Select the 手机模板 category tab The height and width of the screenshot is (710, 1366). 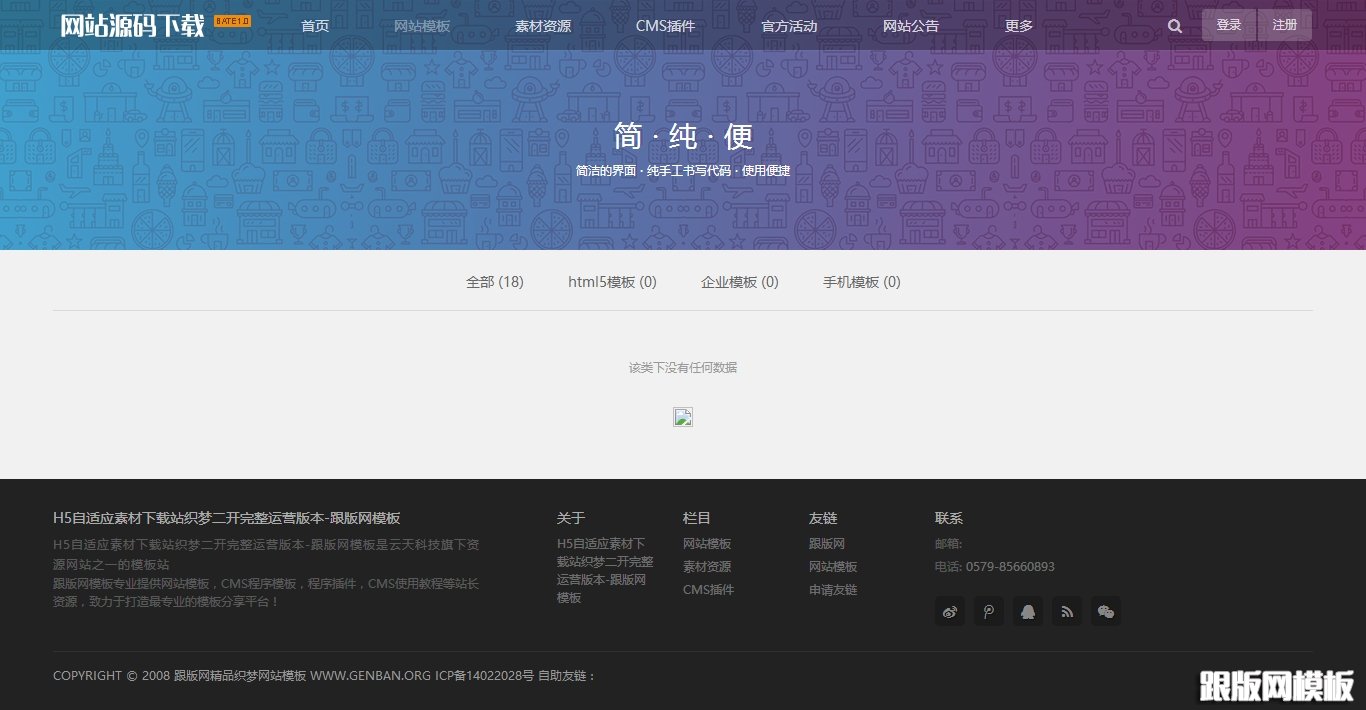click(861, 282)
